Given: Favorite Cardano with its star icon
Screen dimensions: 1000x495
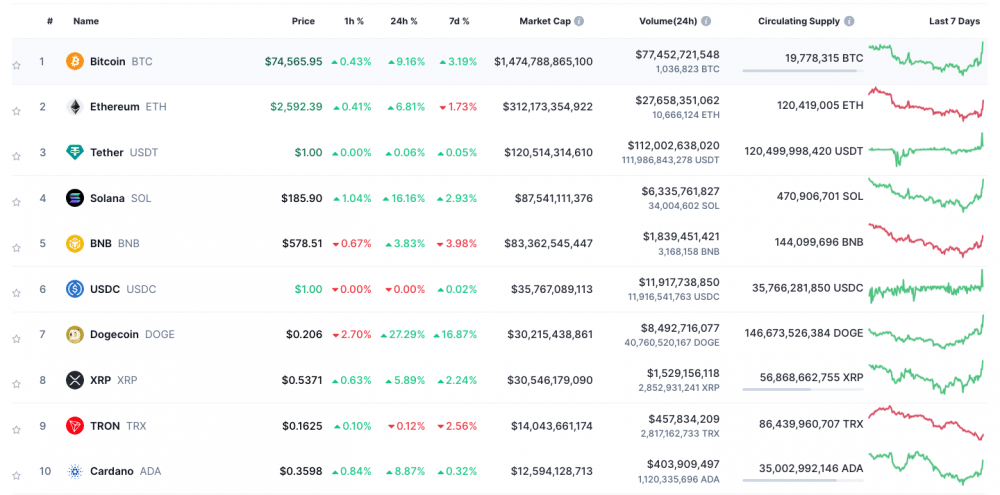Looking at the screenshot, I should tap(16, 475).
